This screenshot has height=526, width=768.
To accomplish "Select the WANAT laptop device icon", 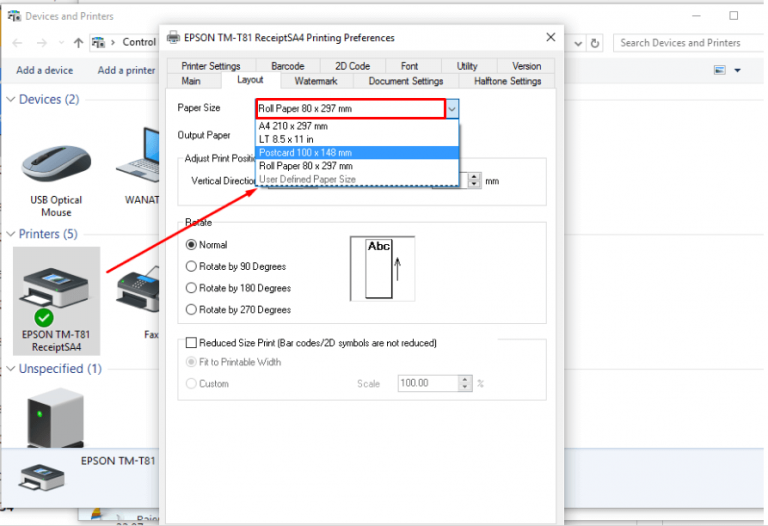I will 138,157.
